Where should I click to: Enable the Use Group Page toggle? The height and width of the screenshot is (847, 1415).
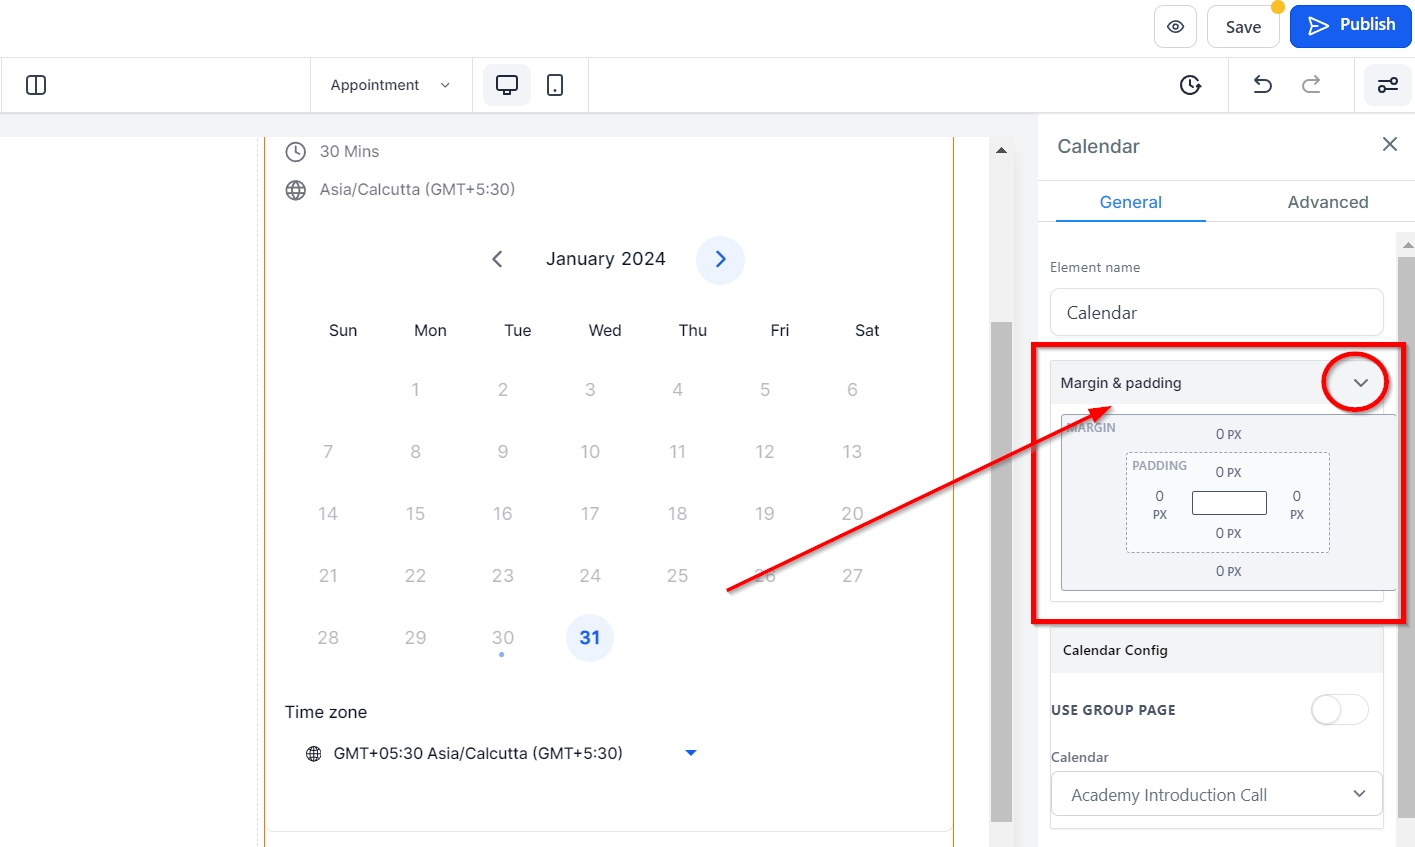pos(1339,710)
